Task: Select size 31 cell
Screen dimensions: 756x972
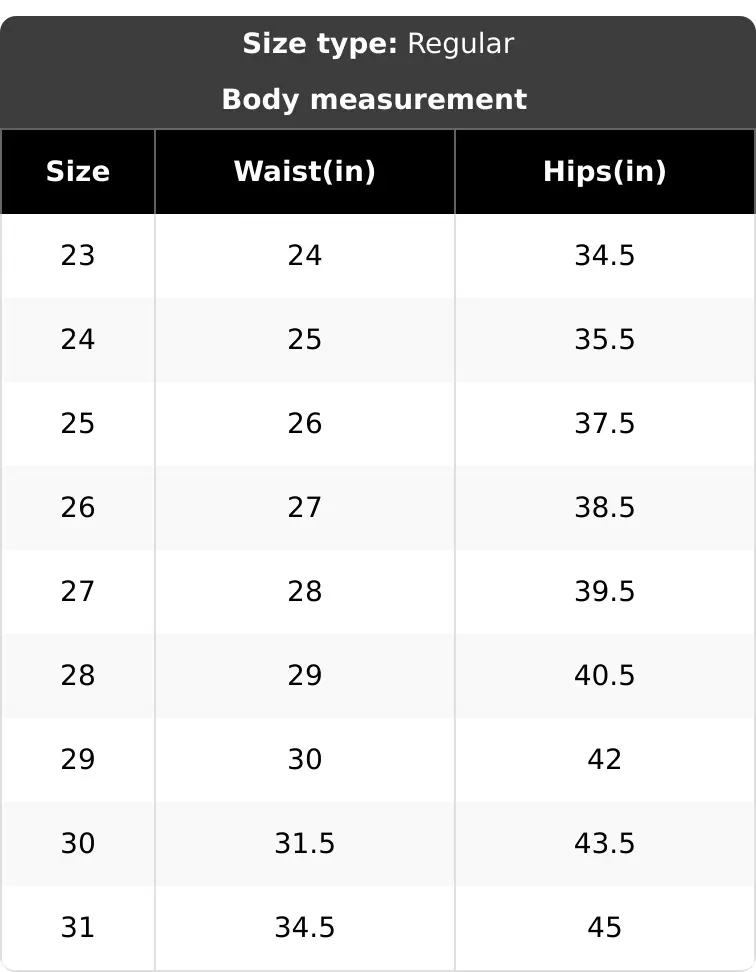Action: (x=77, y=928)
